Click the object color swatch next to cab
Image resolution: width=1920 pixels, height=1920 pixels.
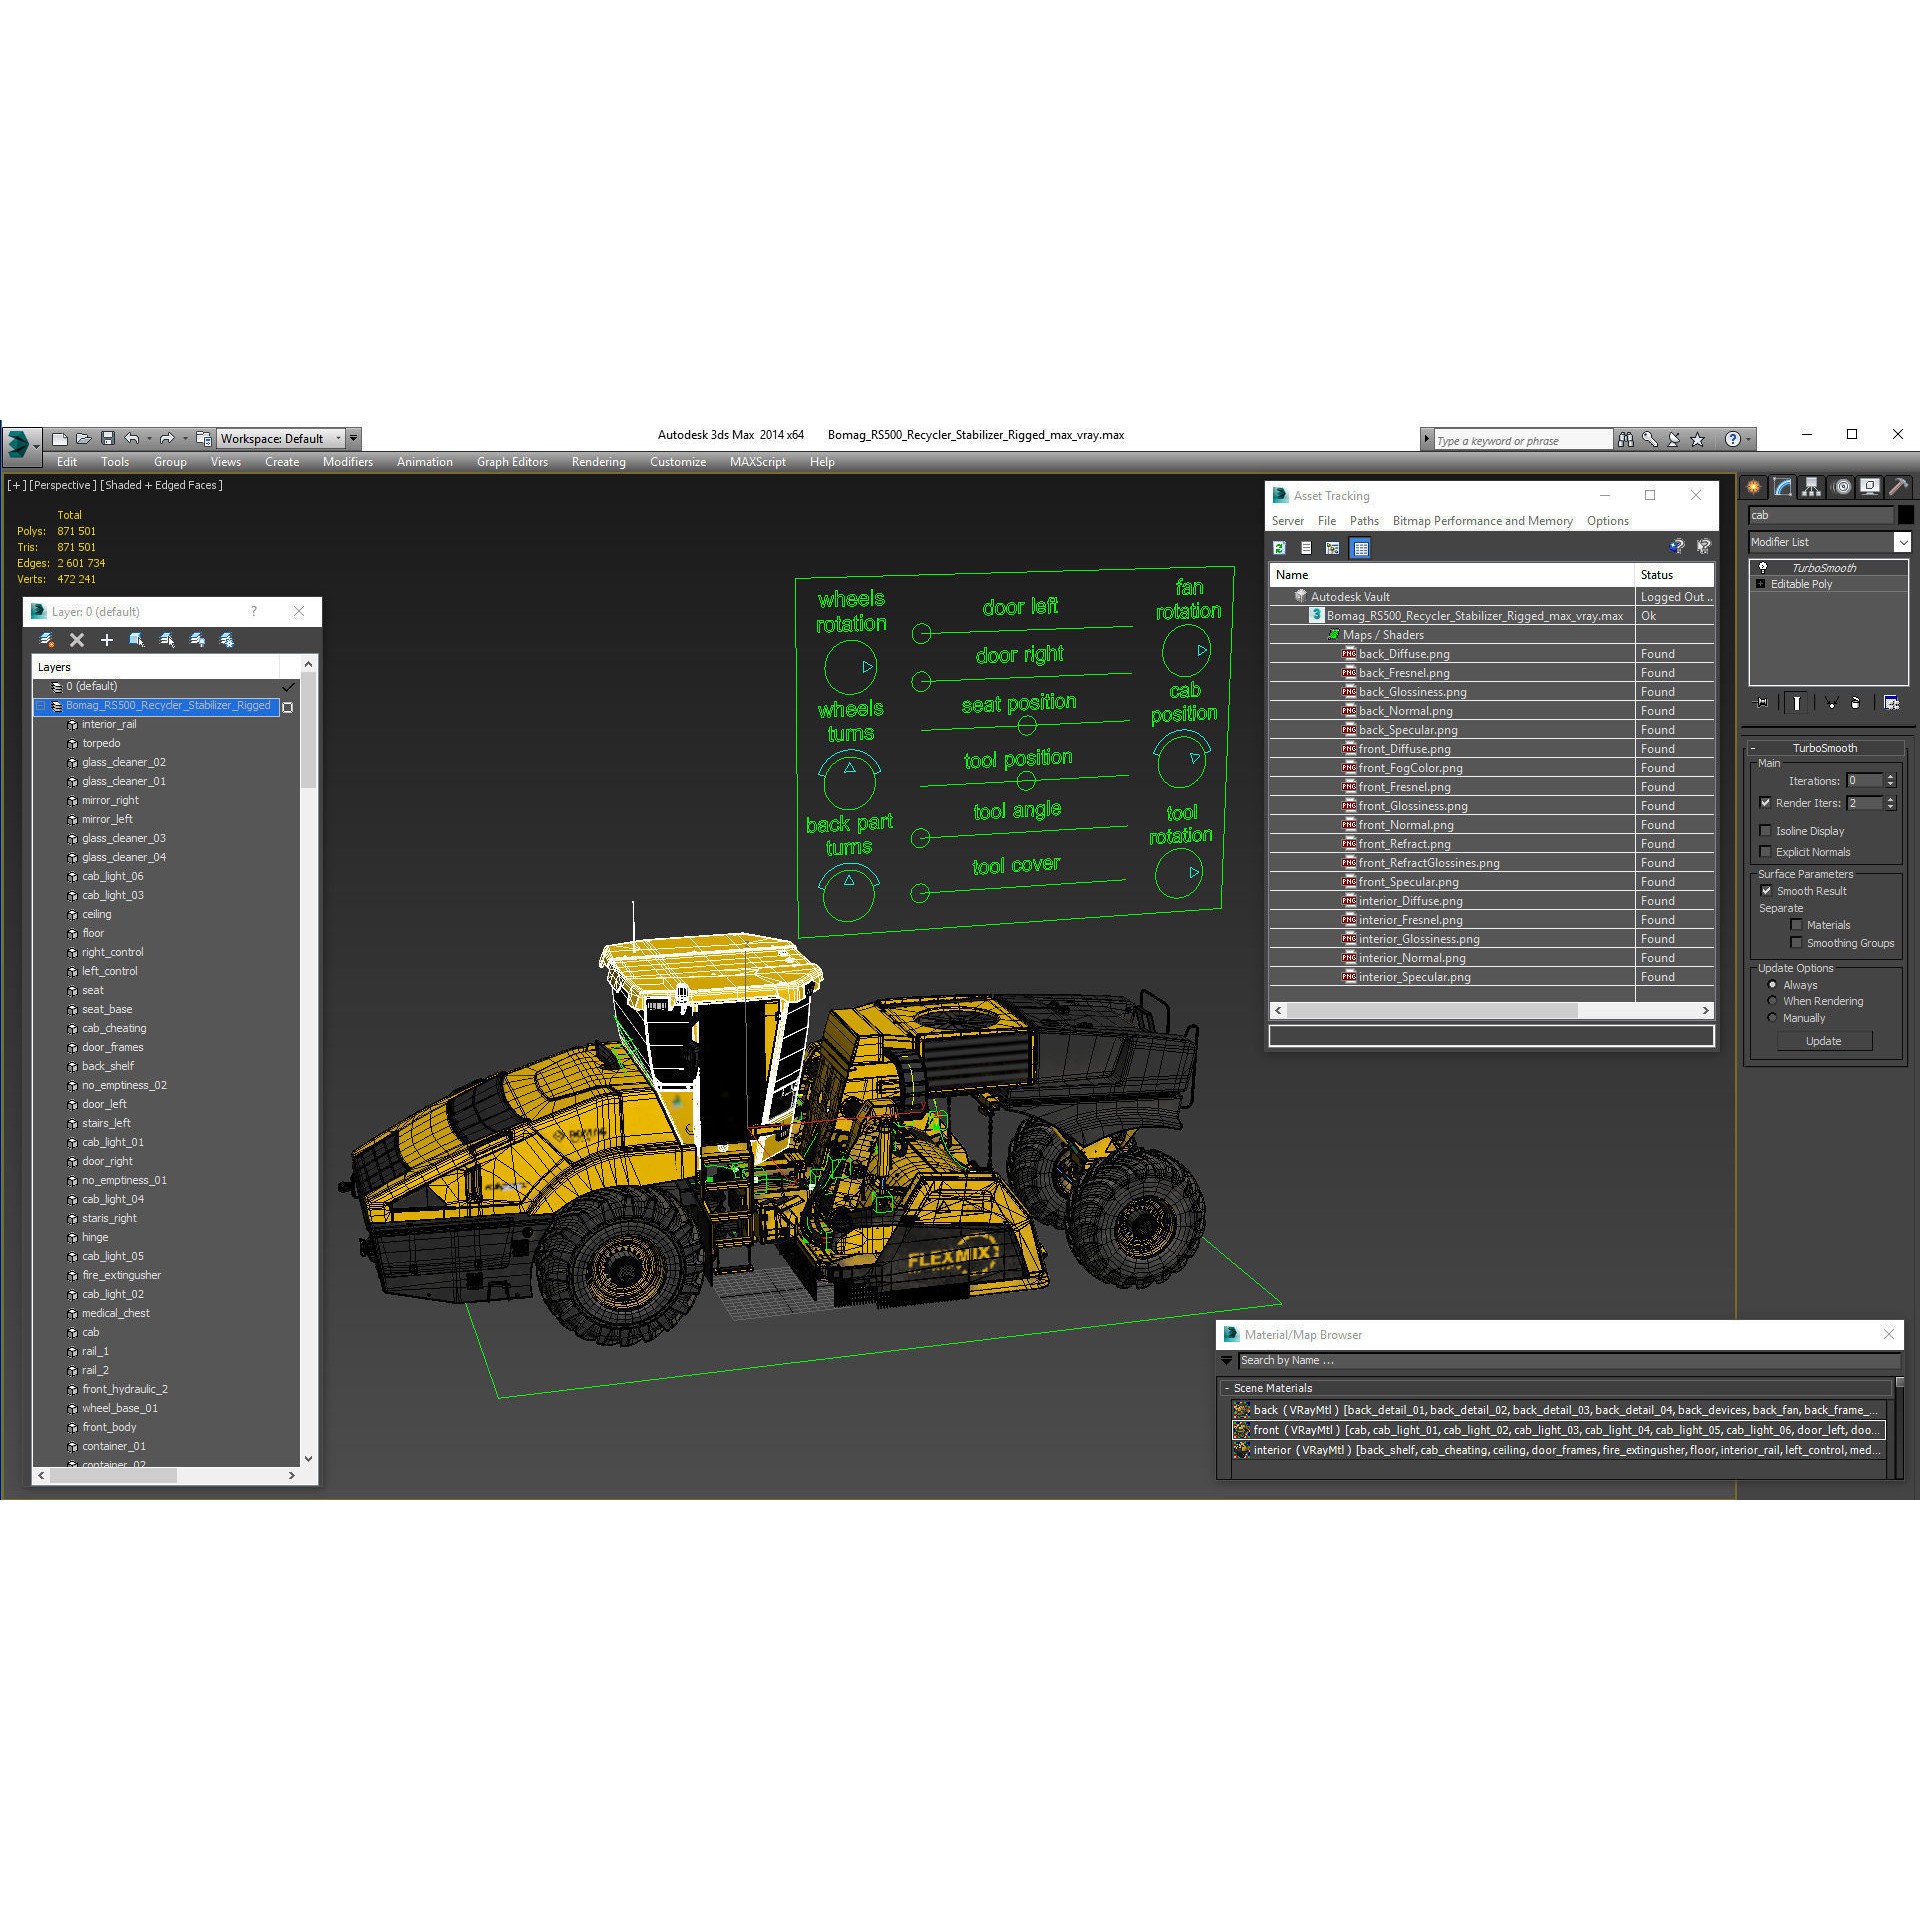(1906, 515)
